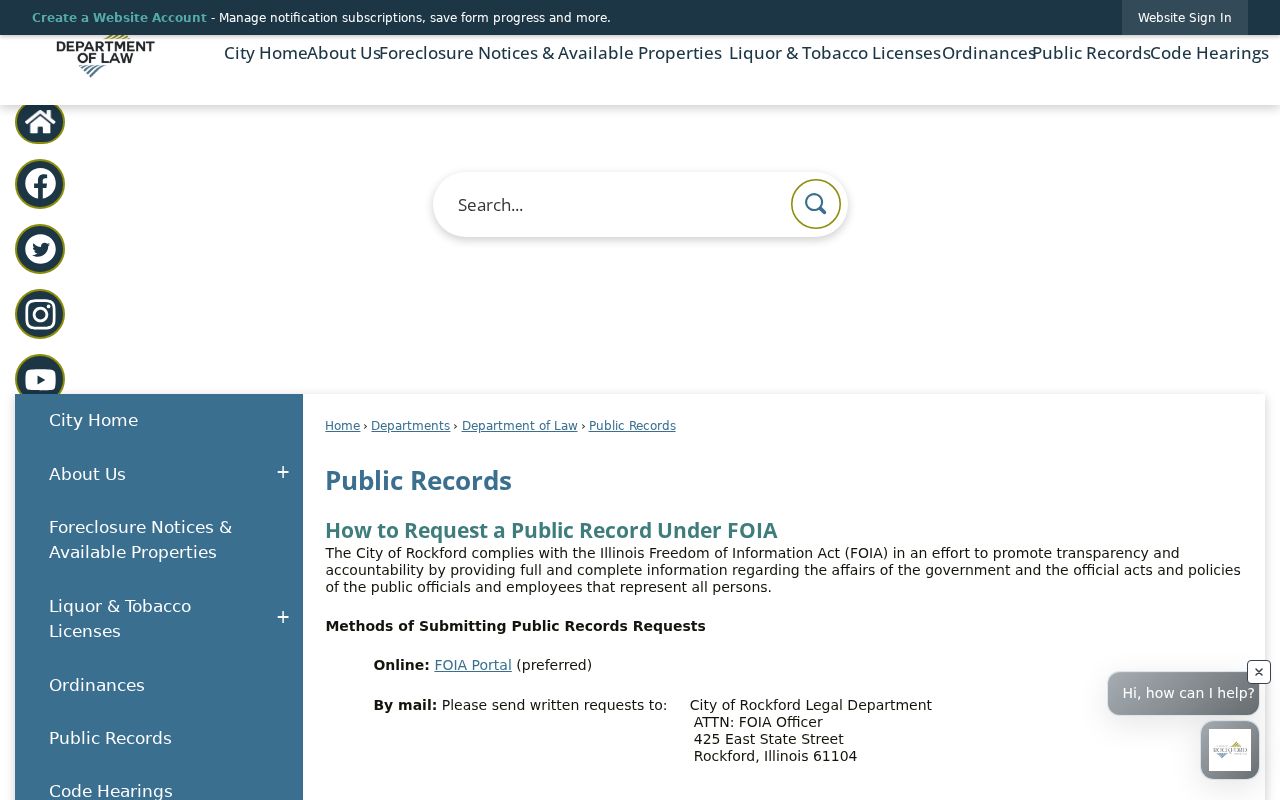Click 'How to Request a Public Record Under FOIA'
Viewport: 1280px width, 800px height.
[x=551, y=530]
